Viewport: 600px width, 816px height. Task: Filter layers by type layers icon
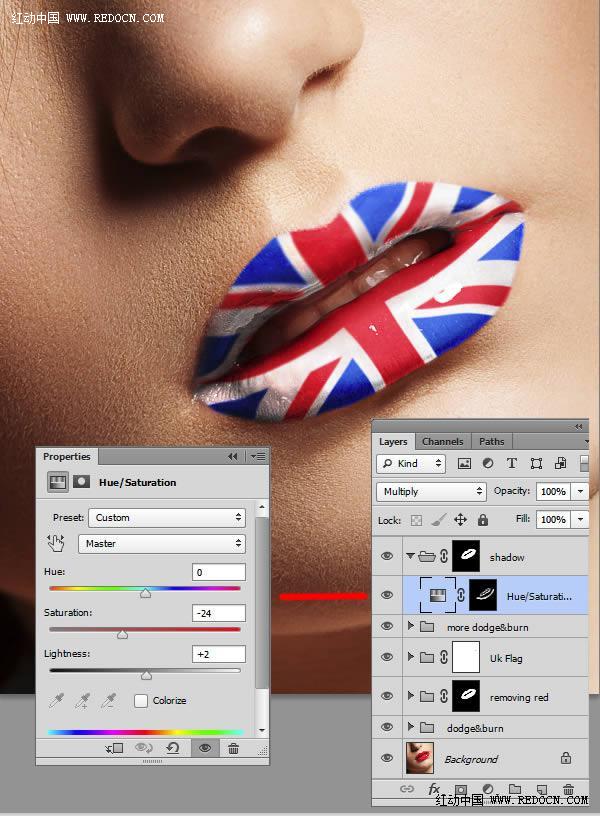[x=512, y=463]
